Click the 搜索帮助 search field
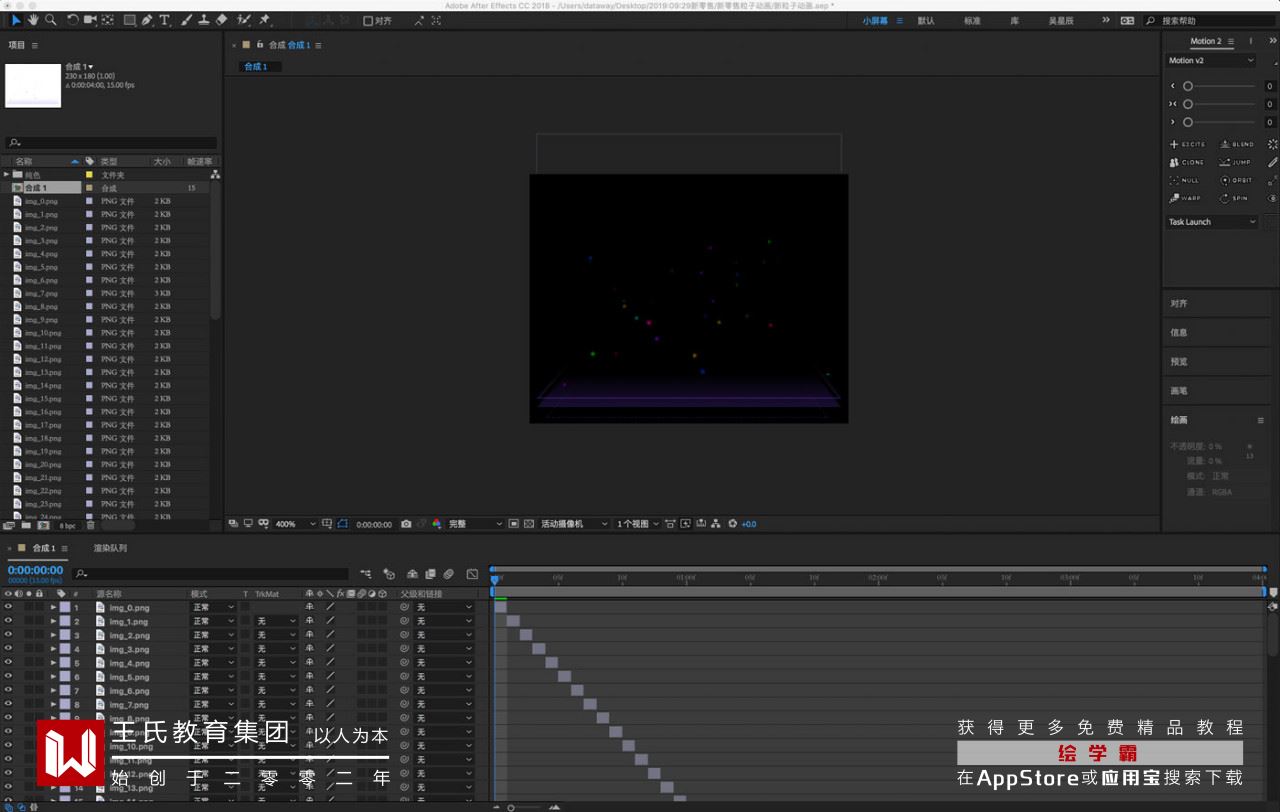Screen dimensions: 1280x812 pyautogui.click(x=1210, y=21)
